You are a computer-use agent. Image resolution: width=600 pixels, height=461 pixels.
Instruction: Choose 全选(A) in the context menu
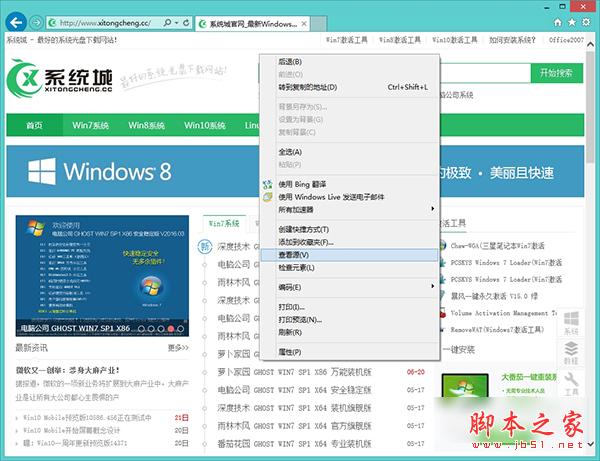click(349, 152)
